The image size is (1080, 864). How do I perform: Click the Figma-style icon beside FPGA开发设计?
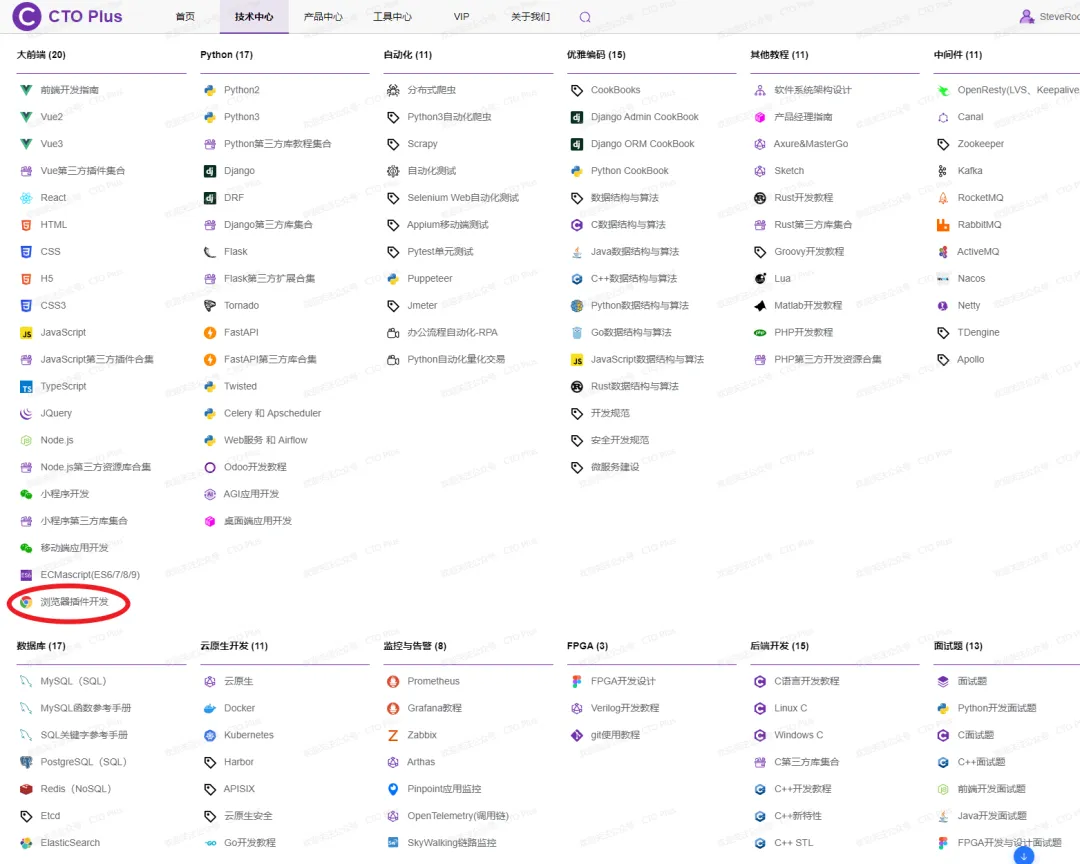tap(577, 681)
